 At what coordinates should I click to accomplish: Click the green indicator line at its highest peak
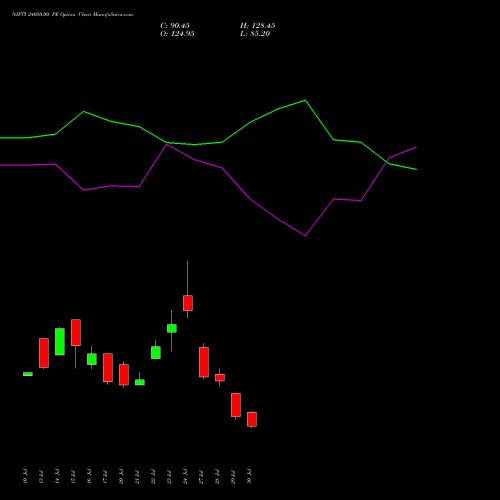305,100
